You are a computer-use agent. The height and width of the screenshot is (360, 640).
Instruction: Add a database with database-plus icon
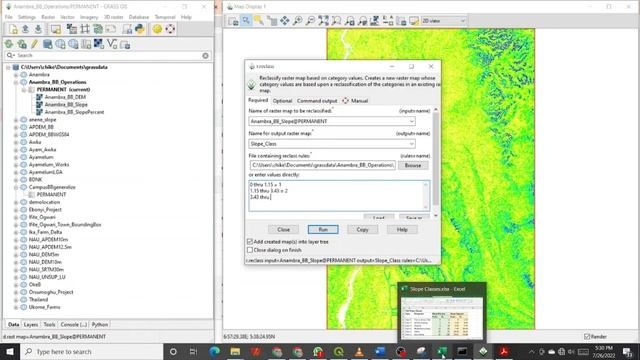click(x=47, y=44)
